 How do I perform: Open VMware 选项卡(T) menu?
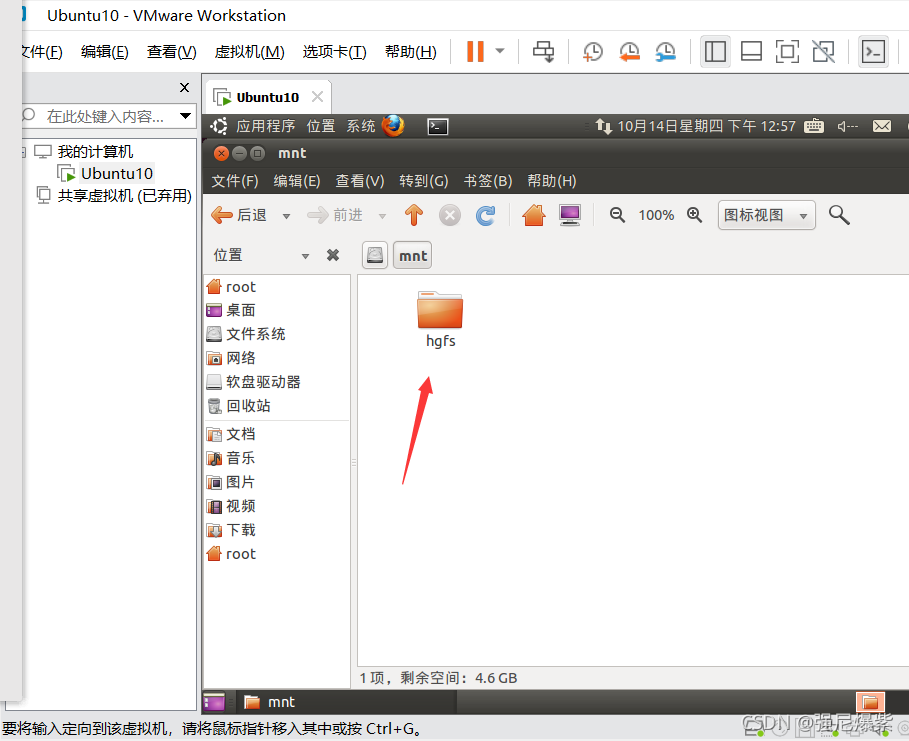coord(334,52)
